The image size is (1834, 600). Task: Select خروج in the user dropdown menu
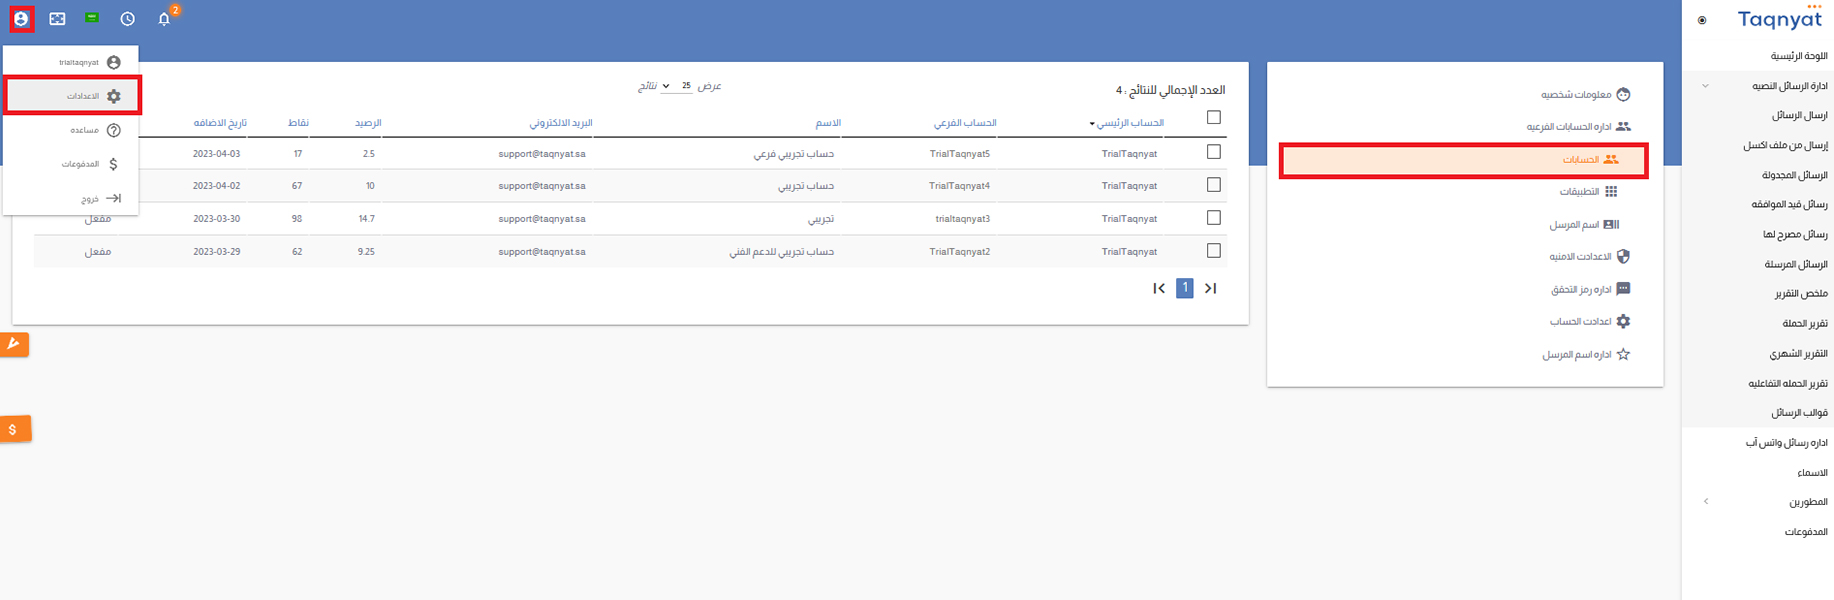click(70, 198)
